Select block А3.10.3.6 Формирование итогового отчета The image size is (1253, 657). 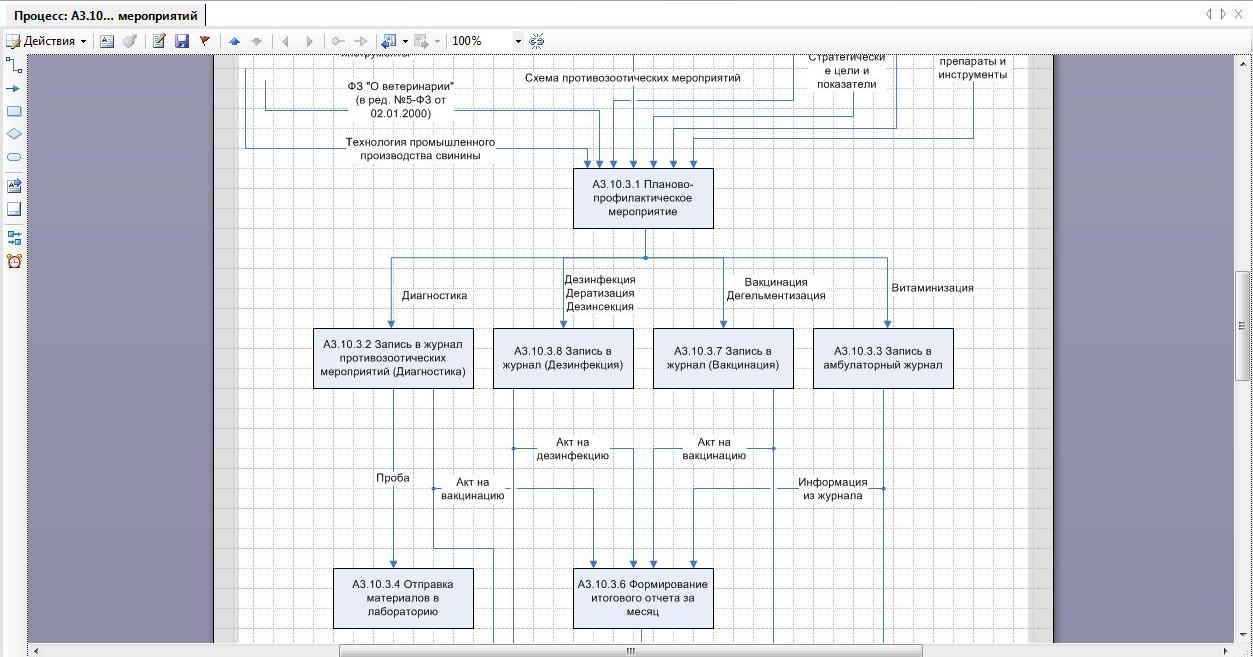[643, 598]
